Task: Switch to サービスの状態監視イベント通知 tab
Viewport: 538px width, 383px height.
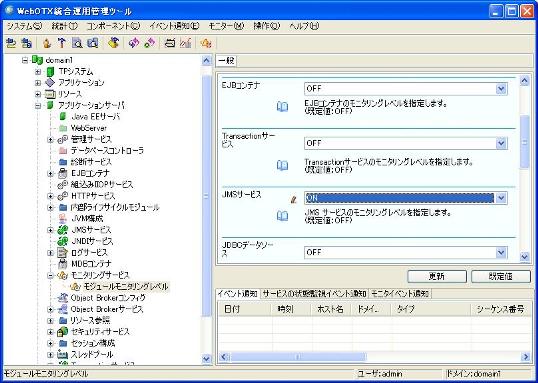Action: (314, 294)
